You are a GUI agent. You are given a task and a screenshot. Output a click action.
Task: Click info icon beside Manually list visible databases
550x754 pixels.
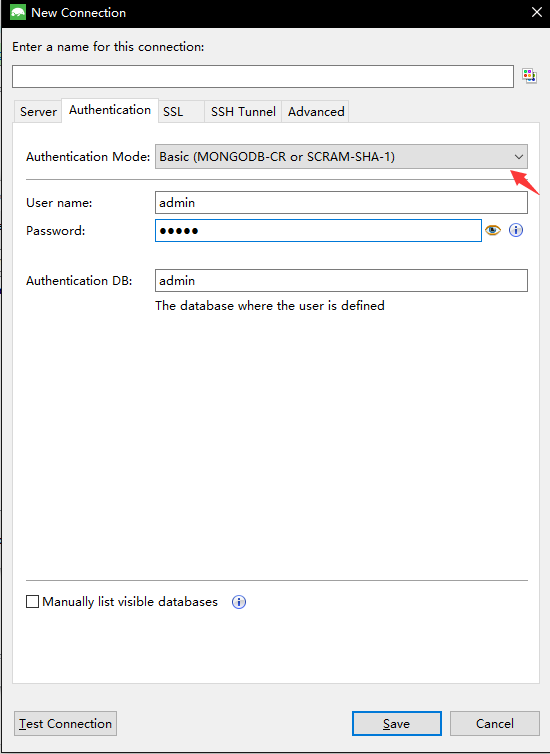point(239,602)
